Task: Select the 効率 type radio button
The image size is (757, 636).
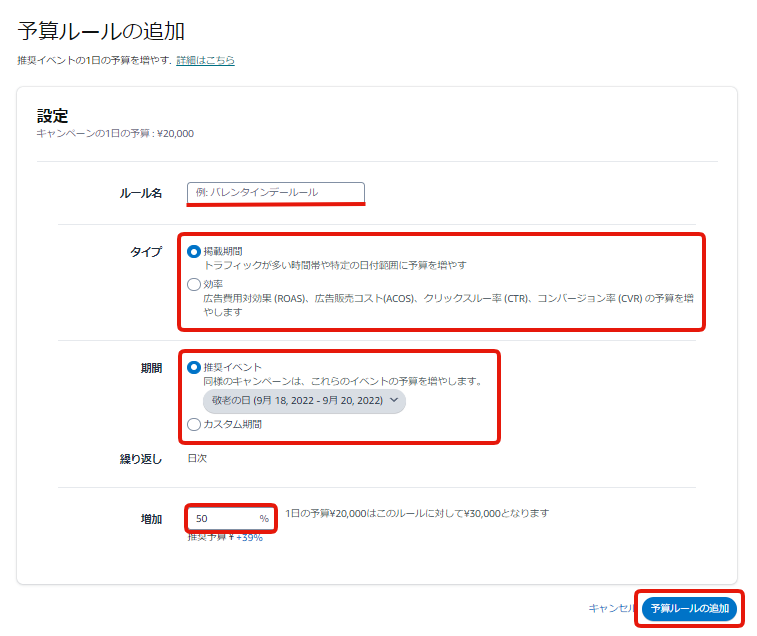Action: tap(194, 285)
